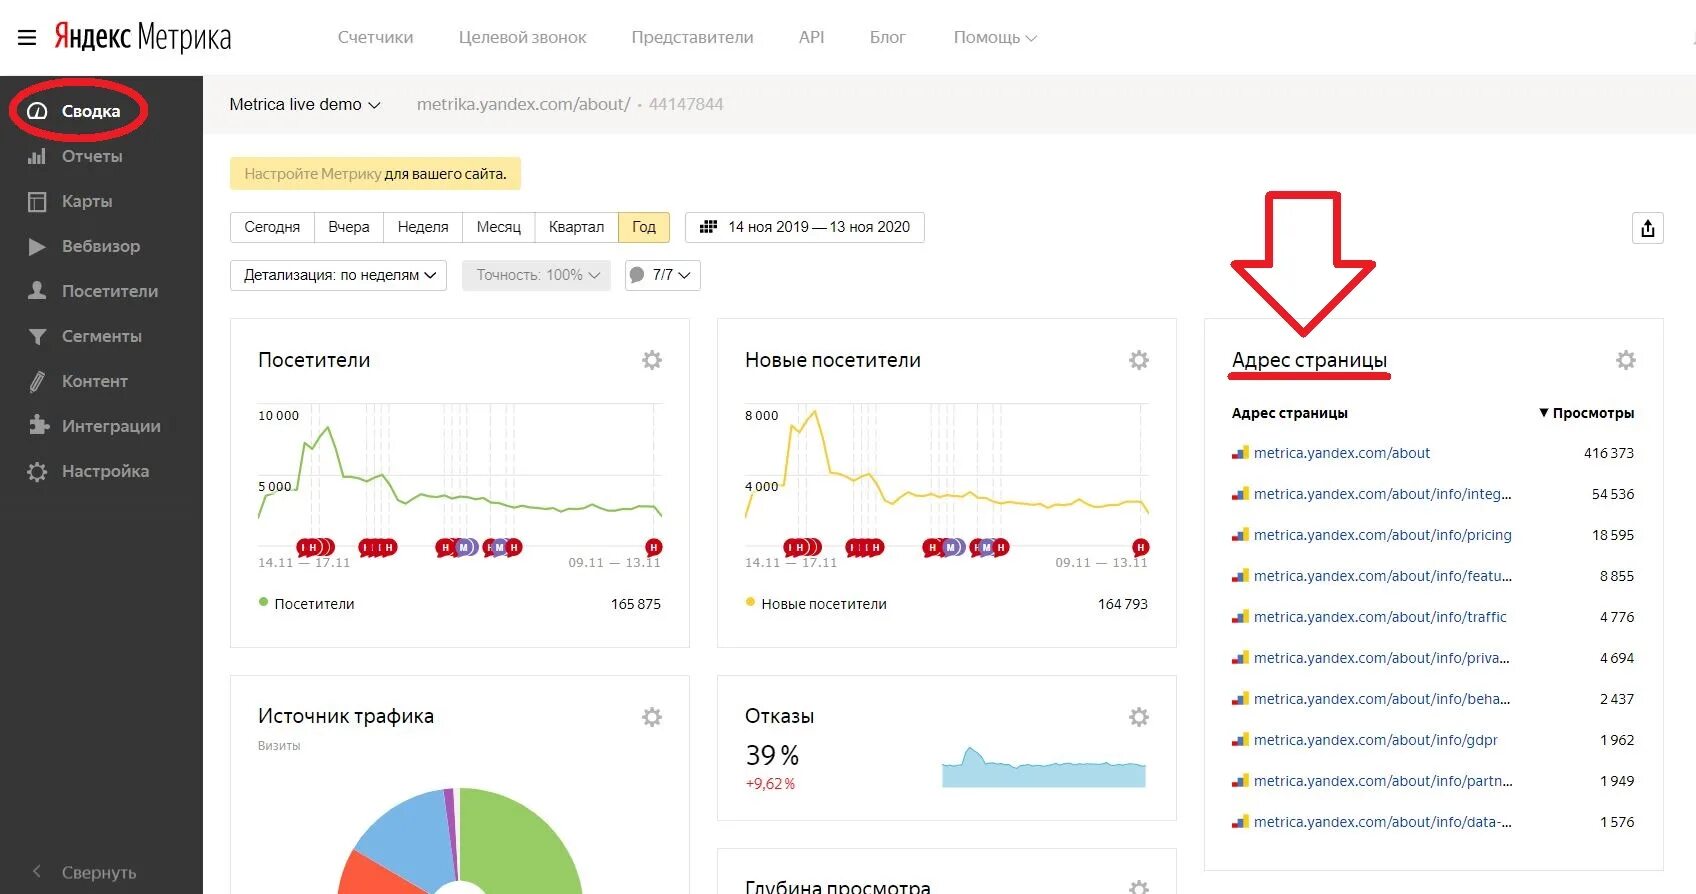
Task: Click the export share icon button
Action: (1648, 228)
